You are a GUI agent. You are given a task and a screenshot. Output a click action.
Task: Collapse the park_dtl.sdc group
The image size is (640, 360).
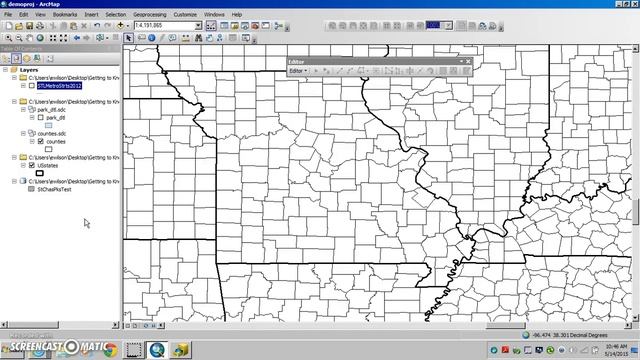23,109
